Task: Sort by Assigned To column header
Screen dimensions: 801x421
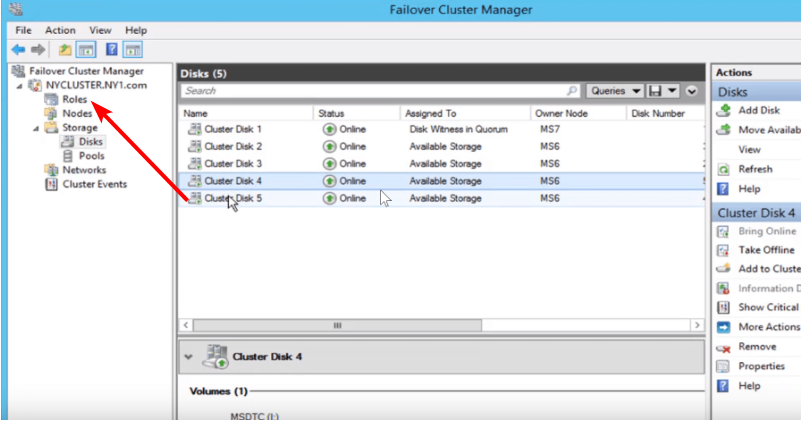Action: pyautogui.click(x=465, y=113)
